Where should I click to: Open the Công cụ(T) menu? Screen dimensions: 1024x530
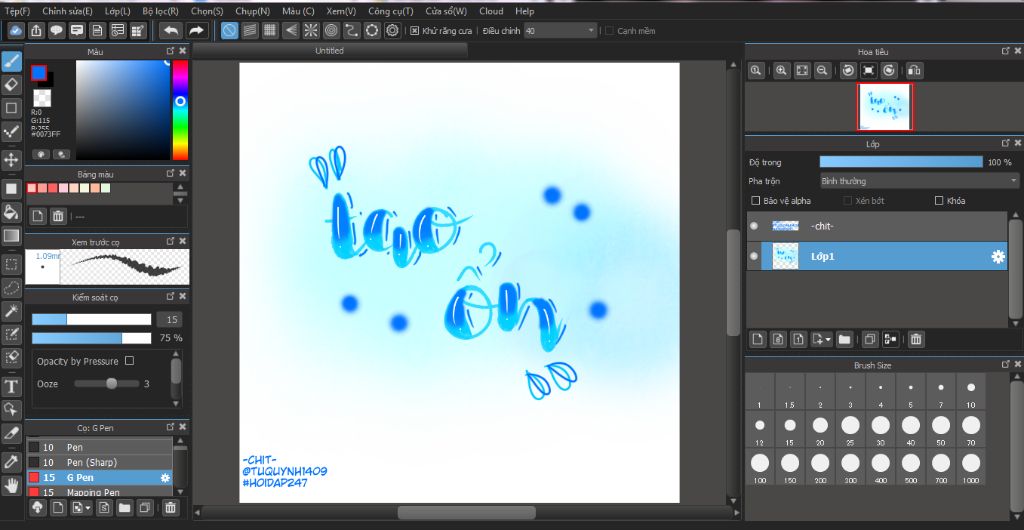coord(391,11)
